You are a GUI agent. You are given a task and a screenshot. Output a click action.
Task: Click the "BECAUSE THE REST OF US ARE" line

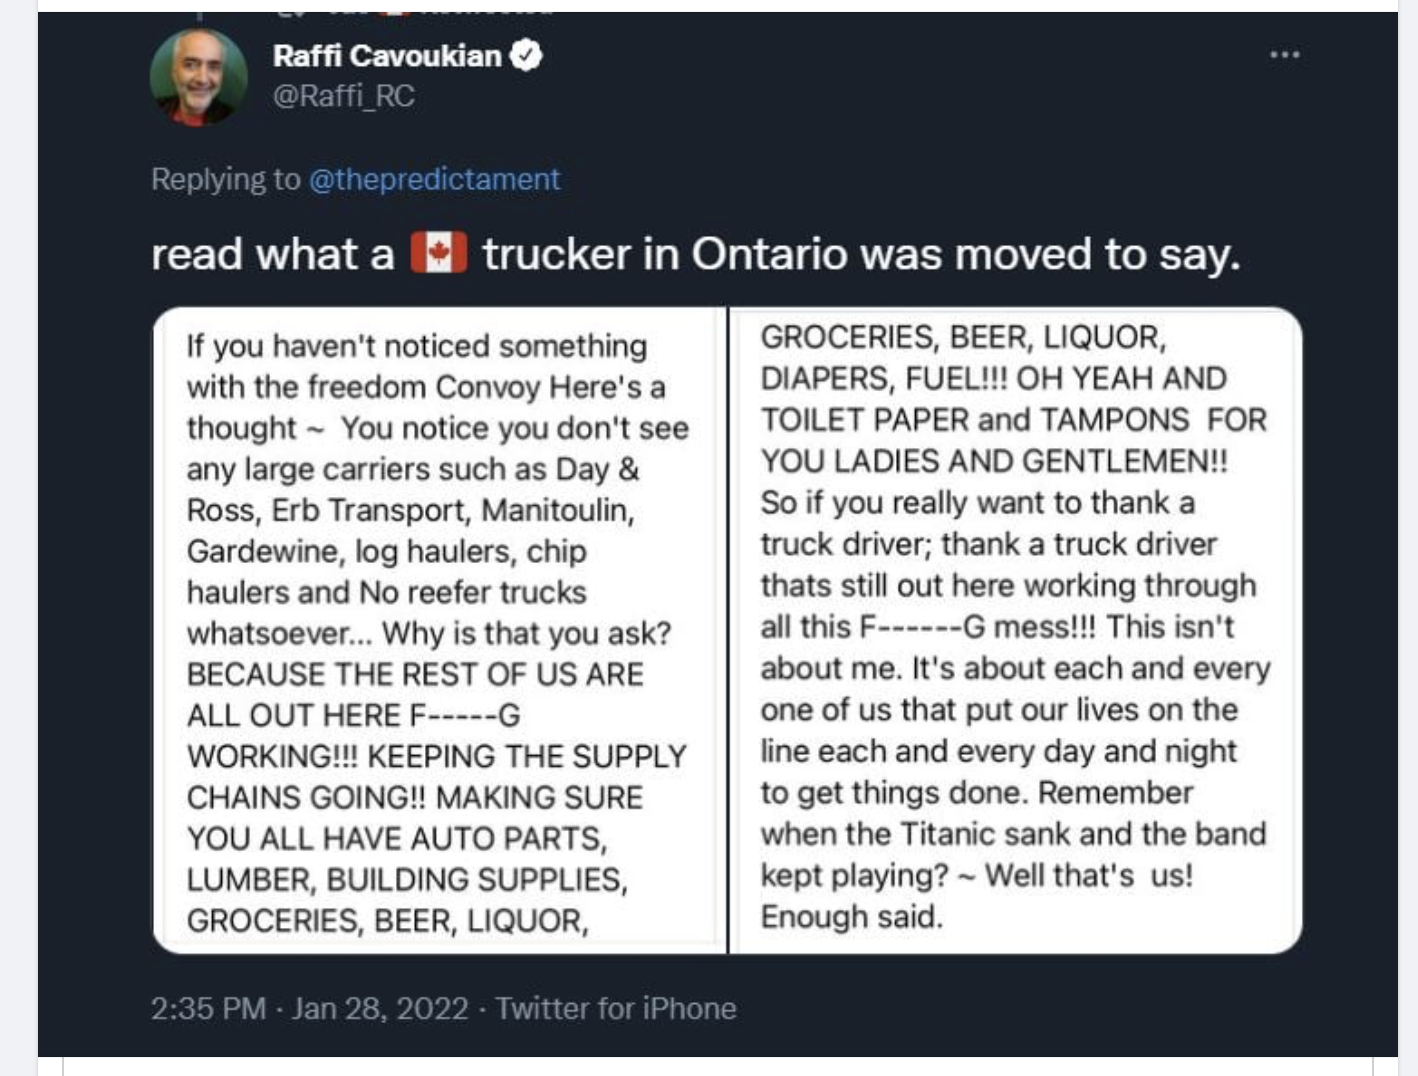[x=415, y=674]
